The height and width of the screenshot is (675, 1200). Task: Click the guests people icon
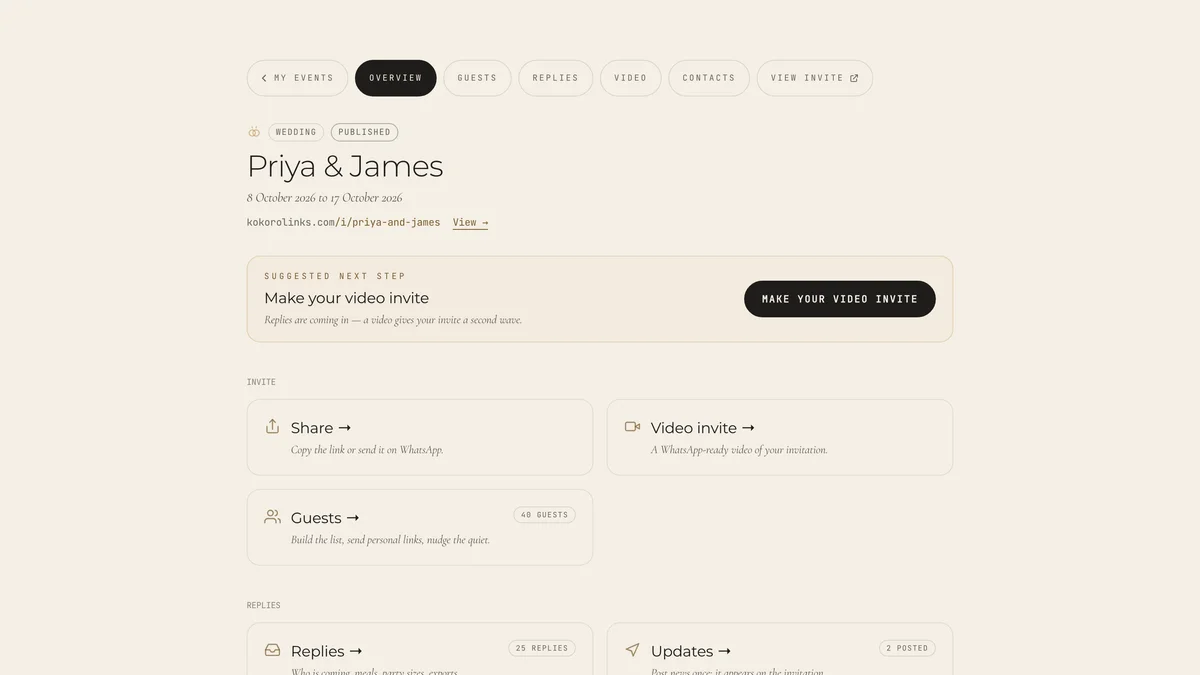pyautogui.click(x=272, y=517)
